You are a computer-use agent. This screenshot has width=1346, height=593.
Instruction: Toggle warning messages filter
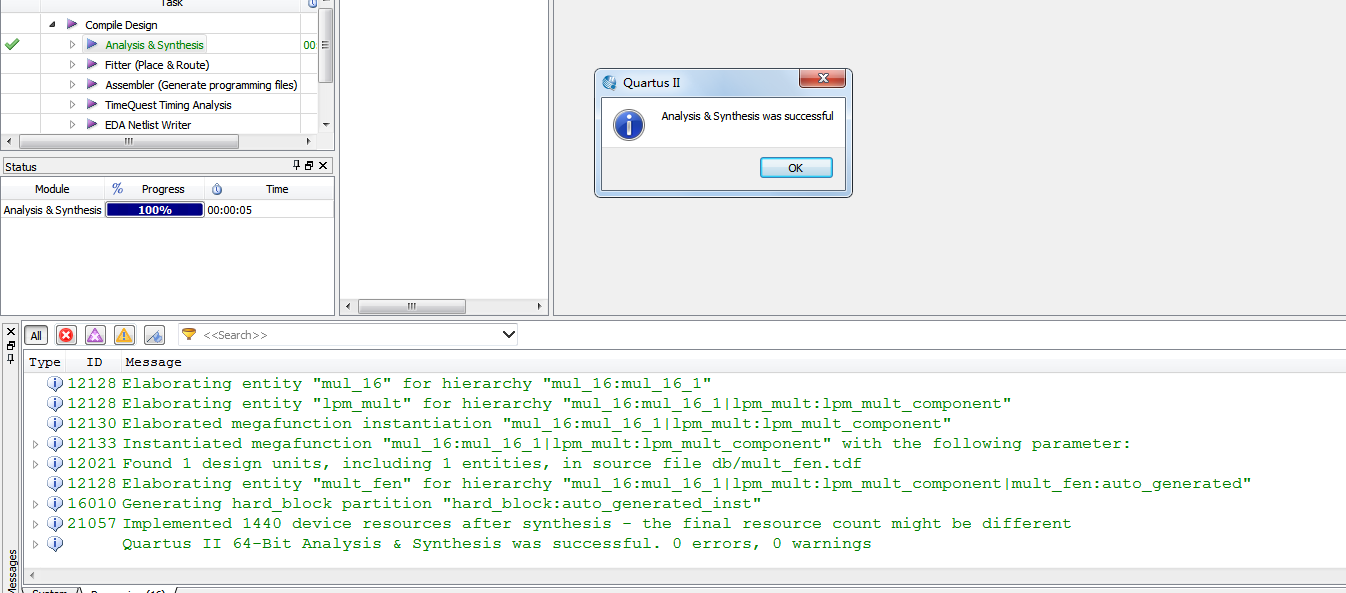(x=124, y=335)
